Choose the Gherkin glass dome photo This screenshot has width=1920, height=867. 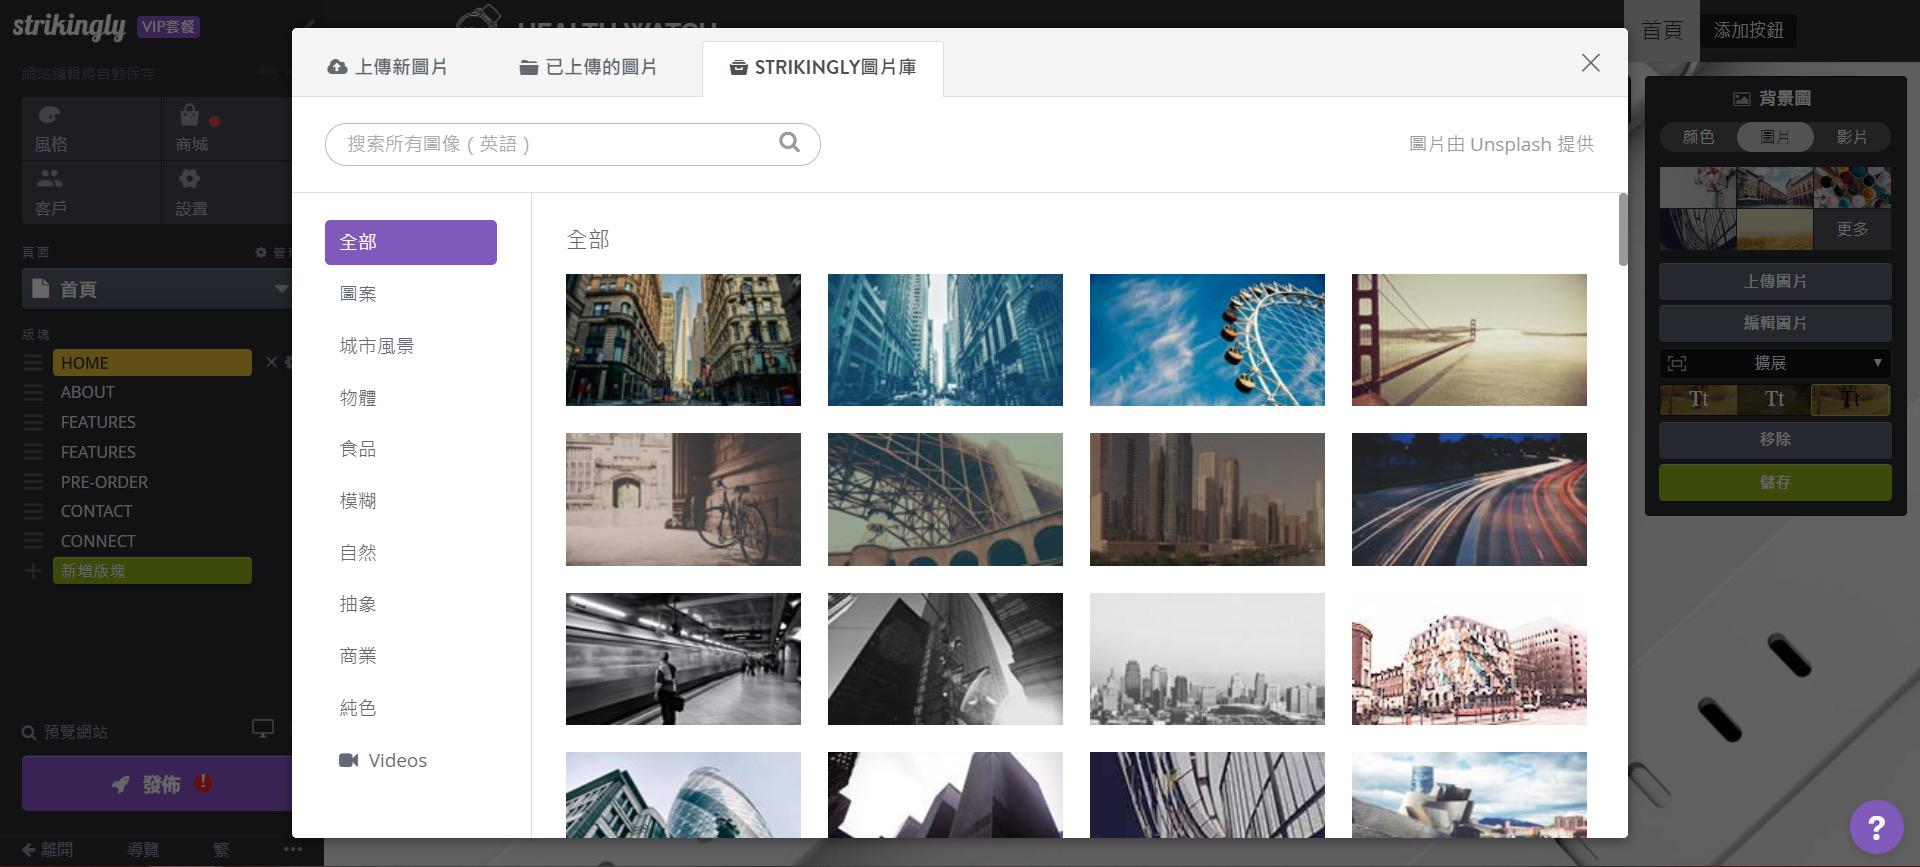(683, 795)
